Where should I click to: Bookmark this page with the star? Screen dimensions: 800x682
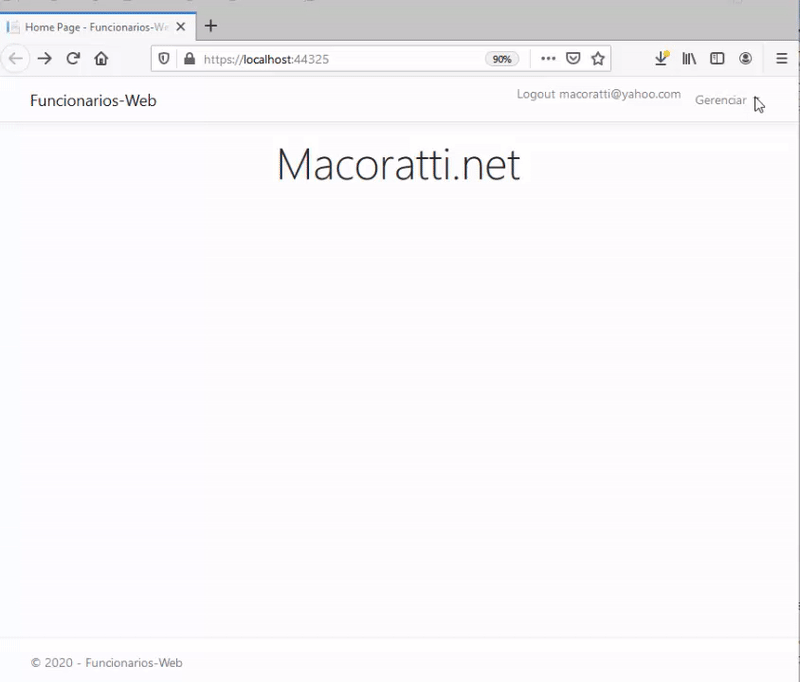[x=597, y=59]
